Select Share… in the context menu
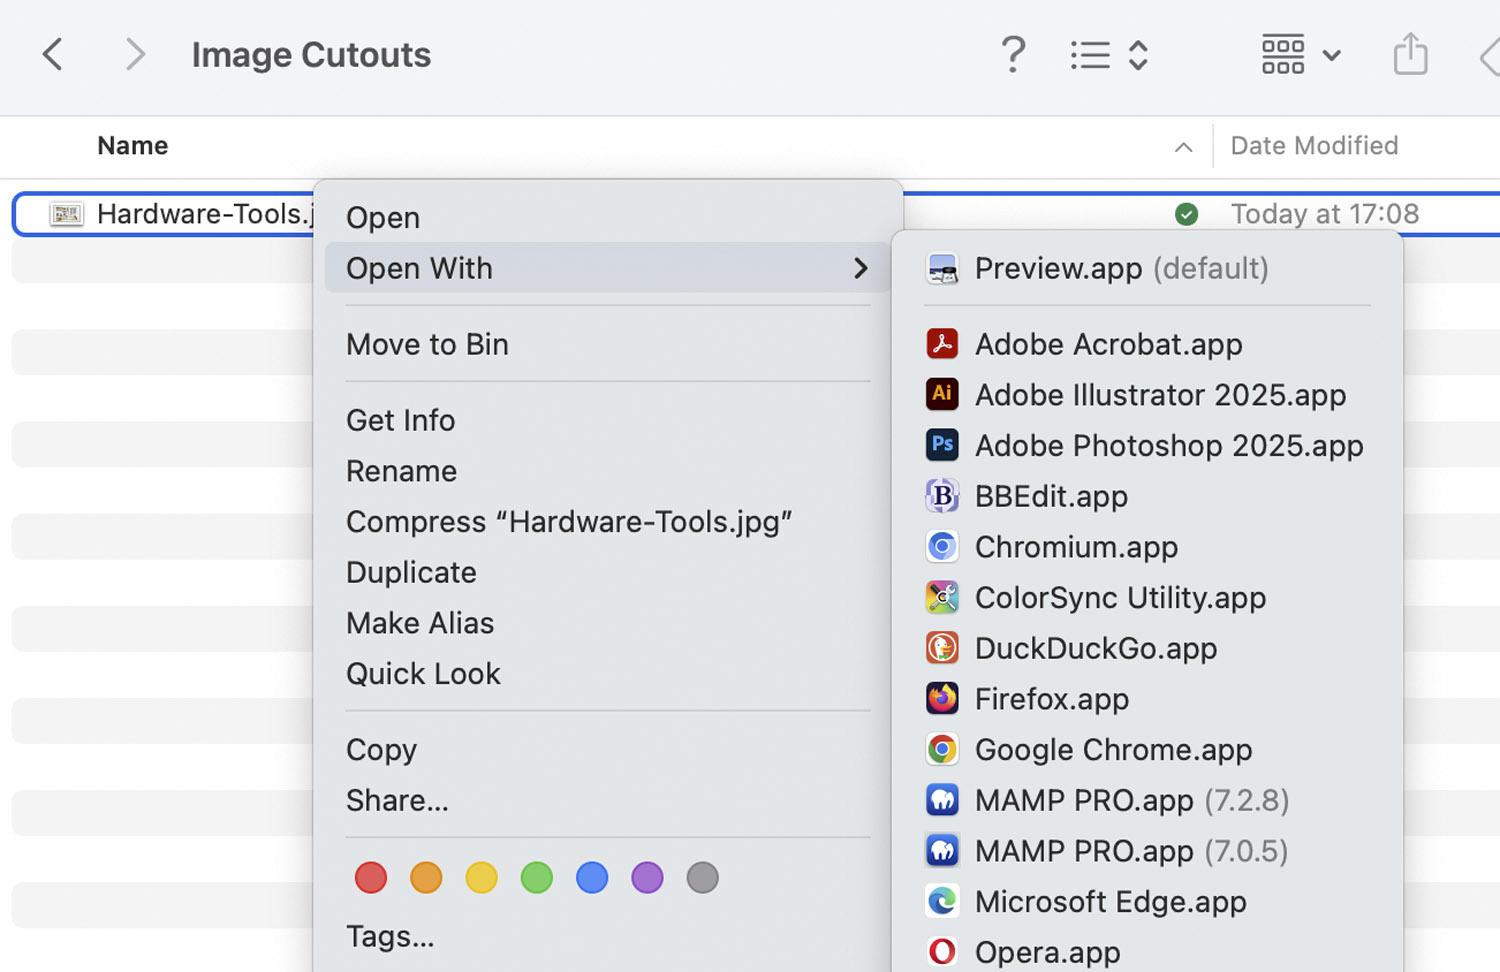Image resolution: width=1500 pixels, height=972 pixels. tap(397, 800)
